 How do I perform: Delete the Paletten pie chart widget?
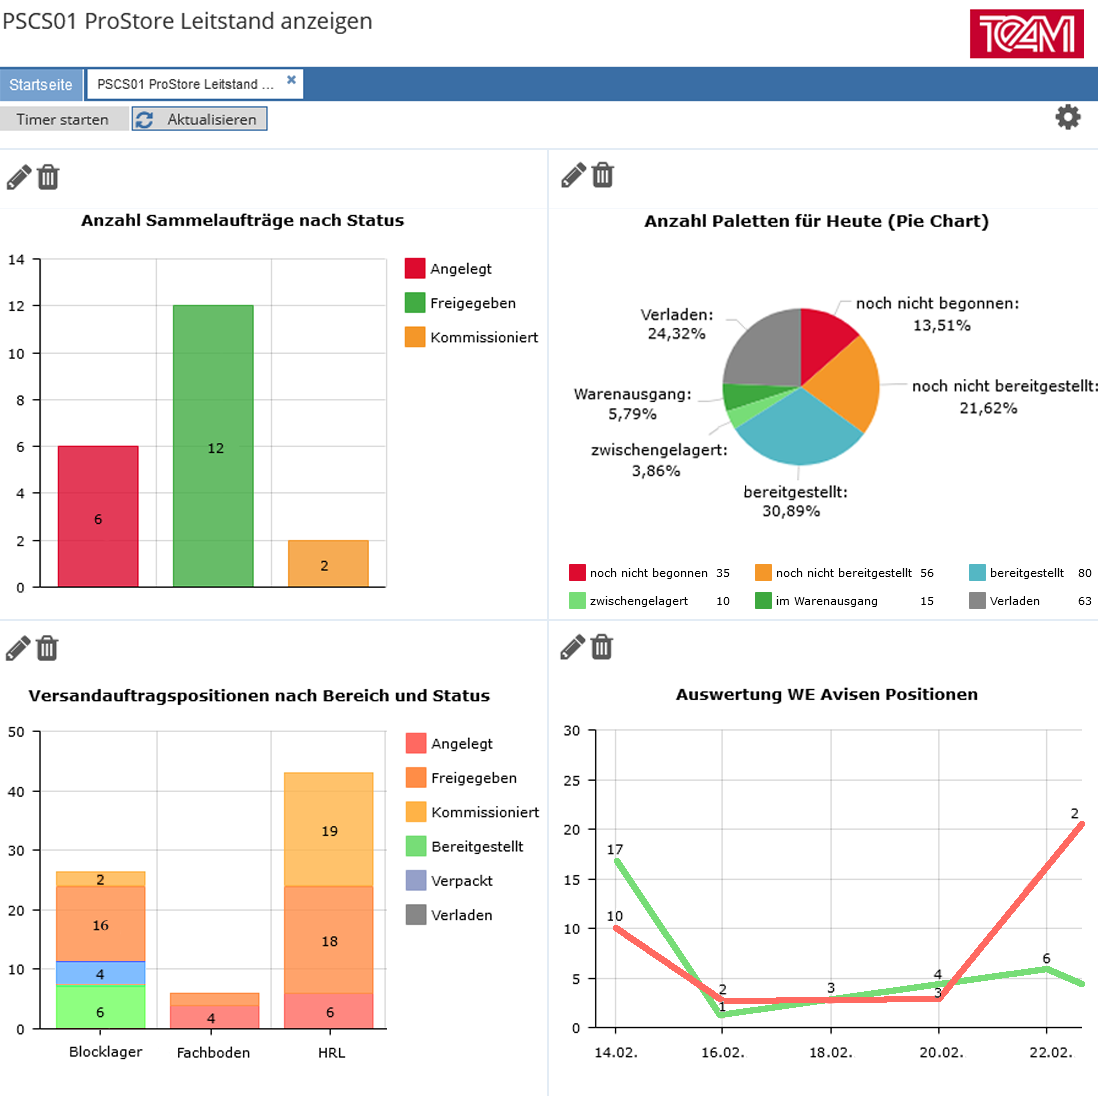point(602,175)
